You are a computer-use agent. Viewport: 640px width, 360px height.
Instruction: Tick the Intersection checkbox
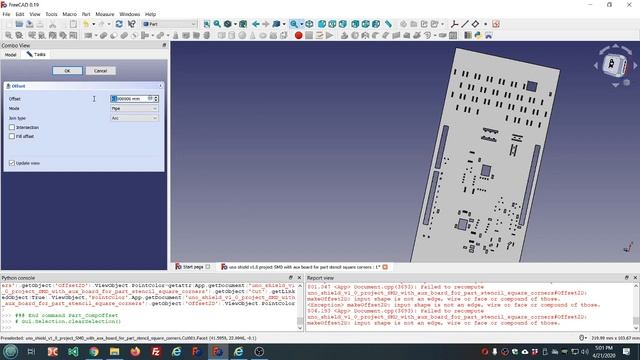pyautogui.click(x=12, y=127)
